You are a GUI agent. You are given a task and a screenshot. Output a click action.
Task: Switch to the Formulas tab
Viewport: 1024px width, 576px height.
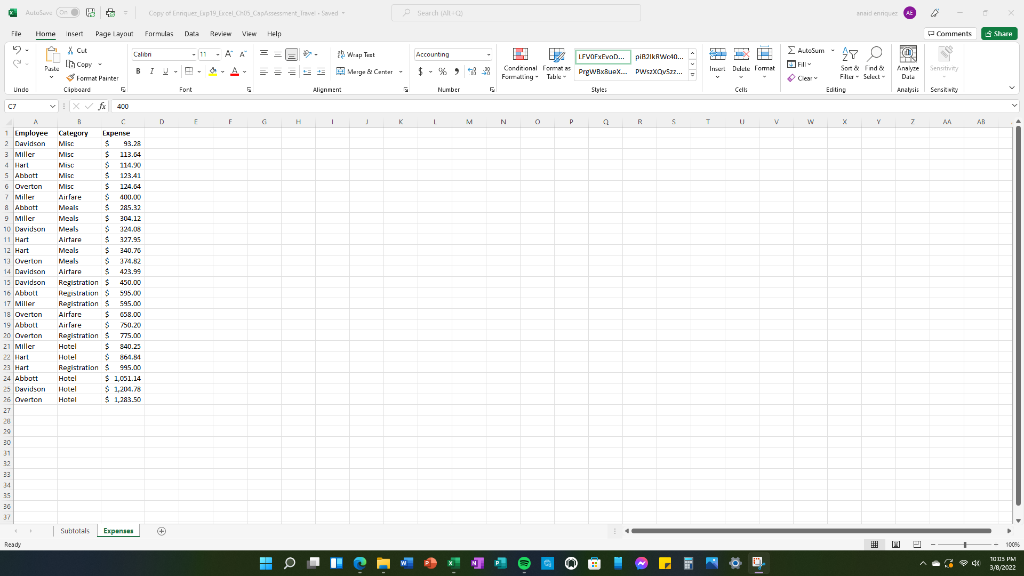[159, 33]
